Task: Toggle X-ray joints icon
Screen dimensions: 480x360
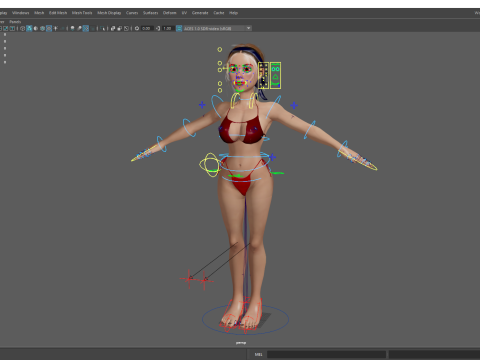Action: tap(126, 29)
